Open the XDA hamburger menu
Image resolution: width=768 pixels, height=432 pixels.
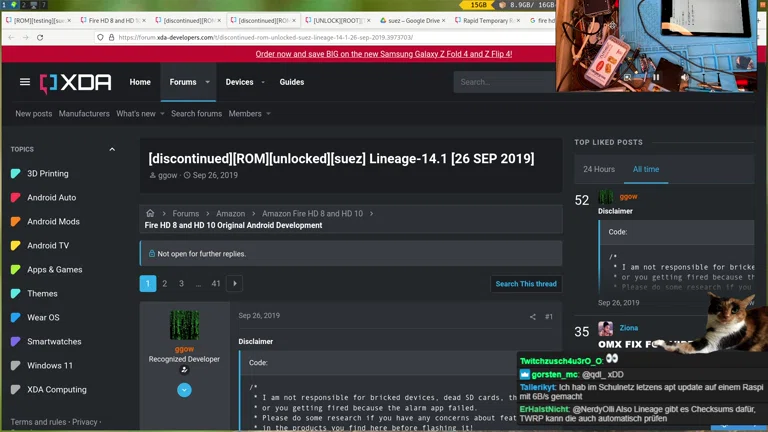[25, 82]
